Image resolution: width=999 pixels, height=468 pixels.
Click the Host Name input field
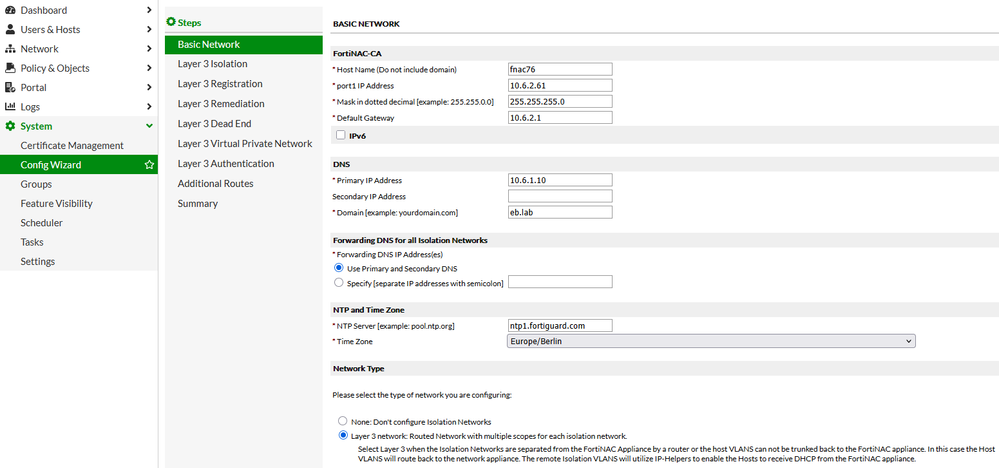559,69
